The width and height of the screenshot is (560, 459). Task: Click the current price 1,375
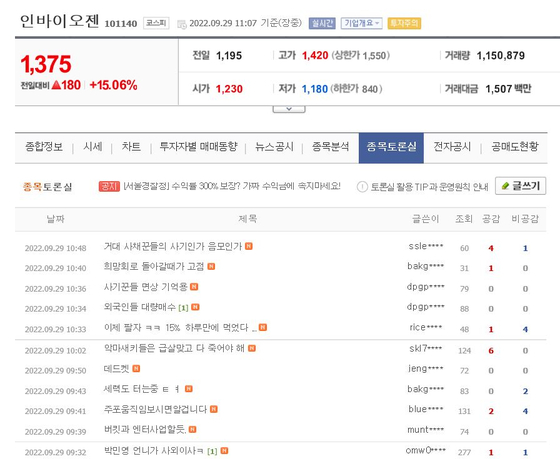pyautogui.click(x=46, y=64)
